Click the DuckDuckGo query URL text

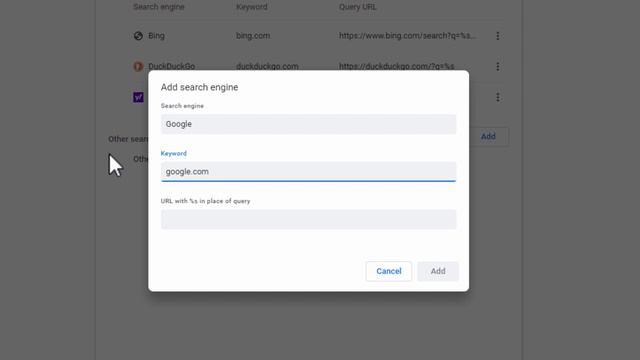[x=396, y=66]
